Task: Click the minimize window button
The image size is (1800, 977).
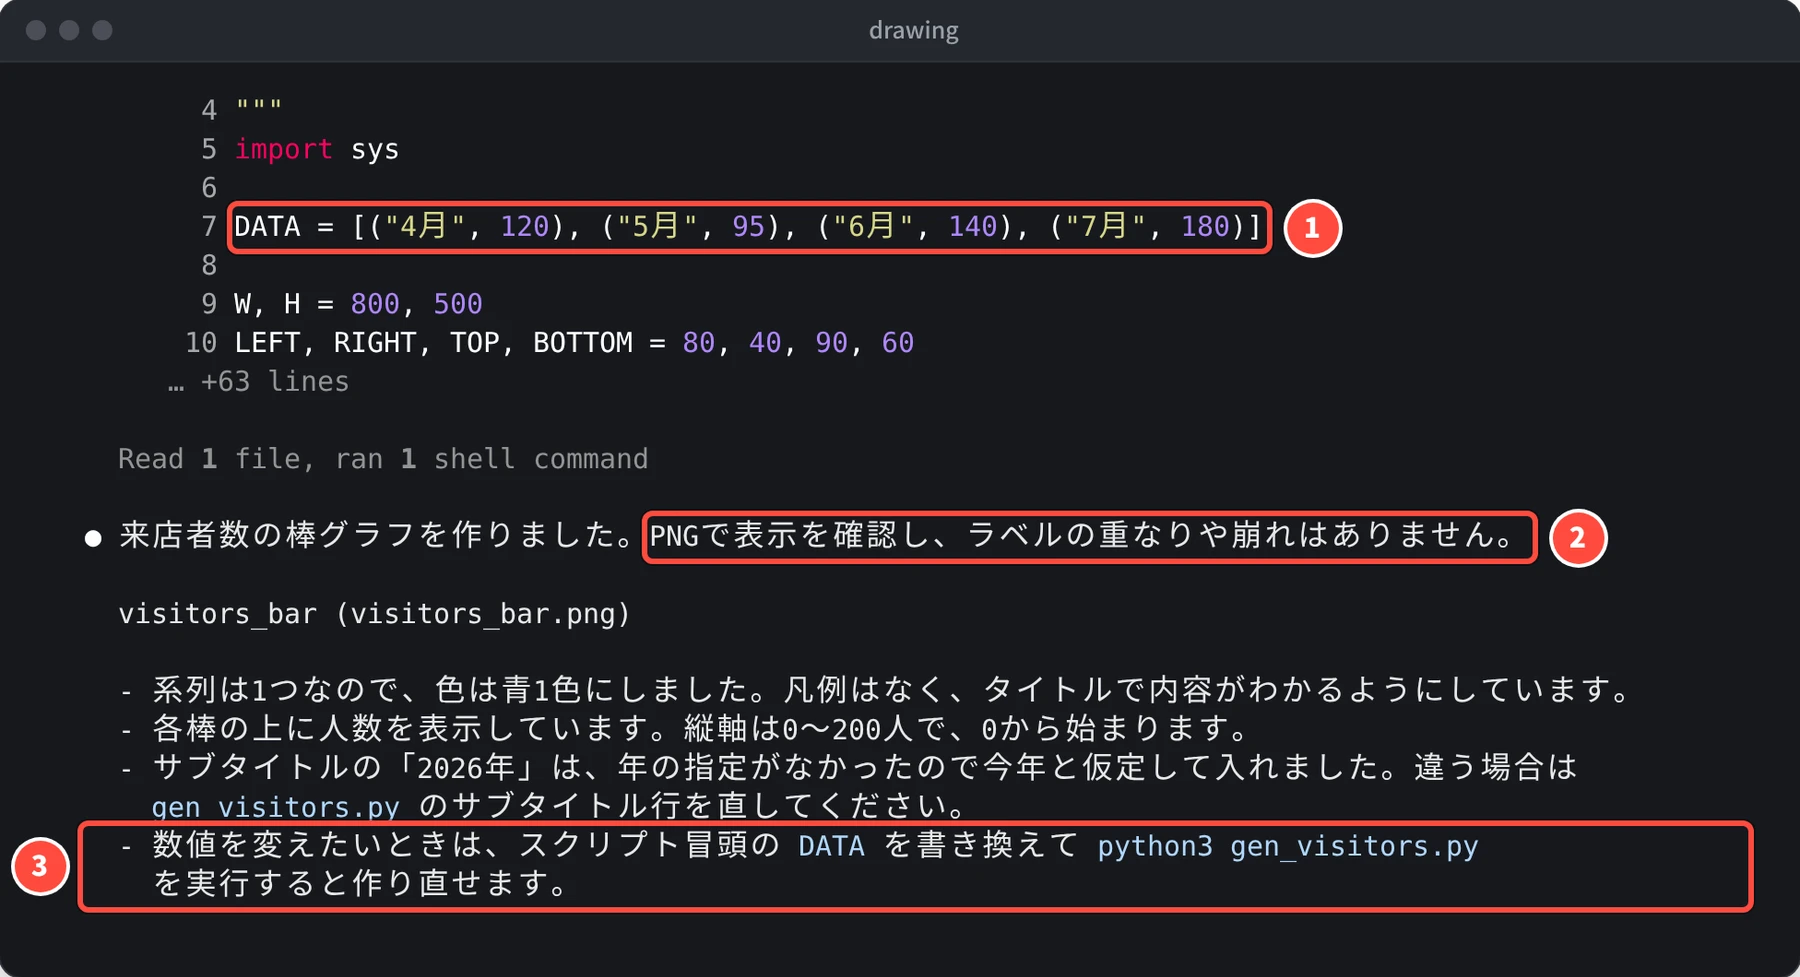Action: [x=69, y=30]
